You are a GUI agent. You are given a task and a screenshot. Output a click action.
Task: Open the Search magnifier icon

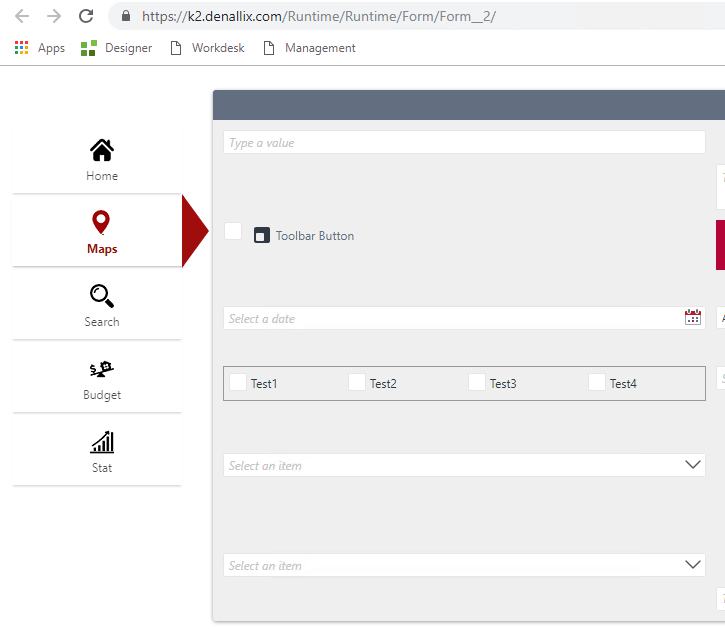(101, 295)
